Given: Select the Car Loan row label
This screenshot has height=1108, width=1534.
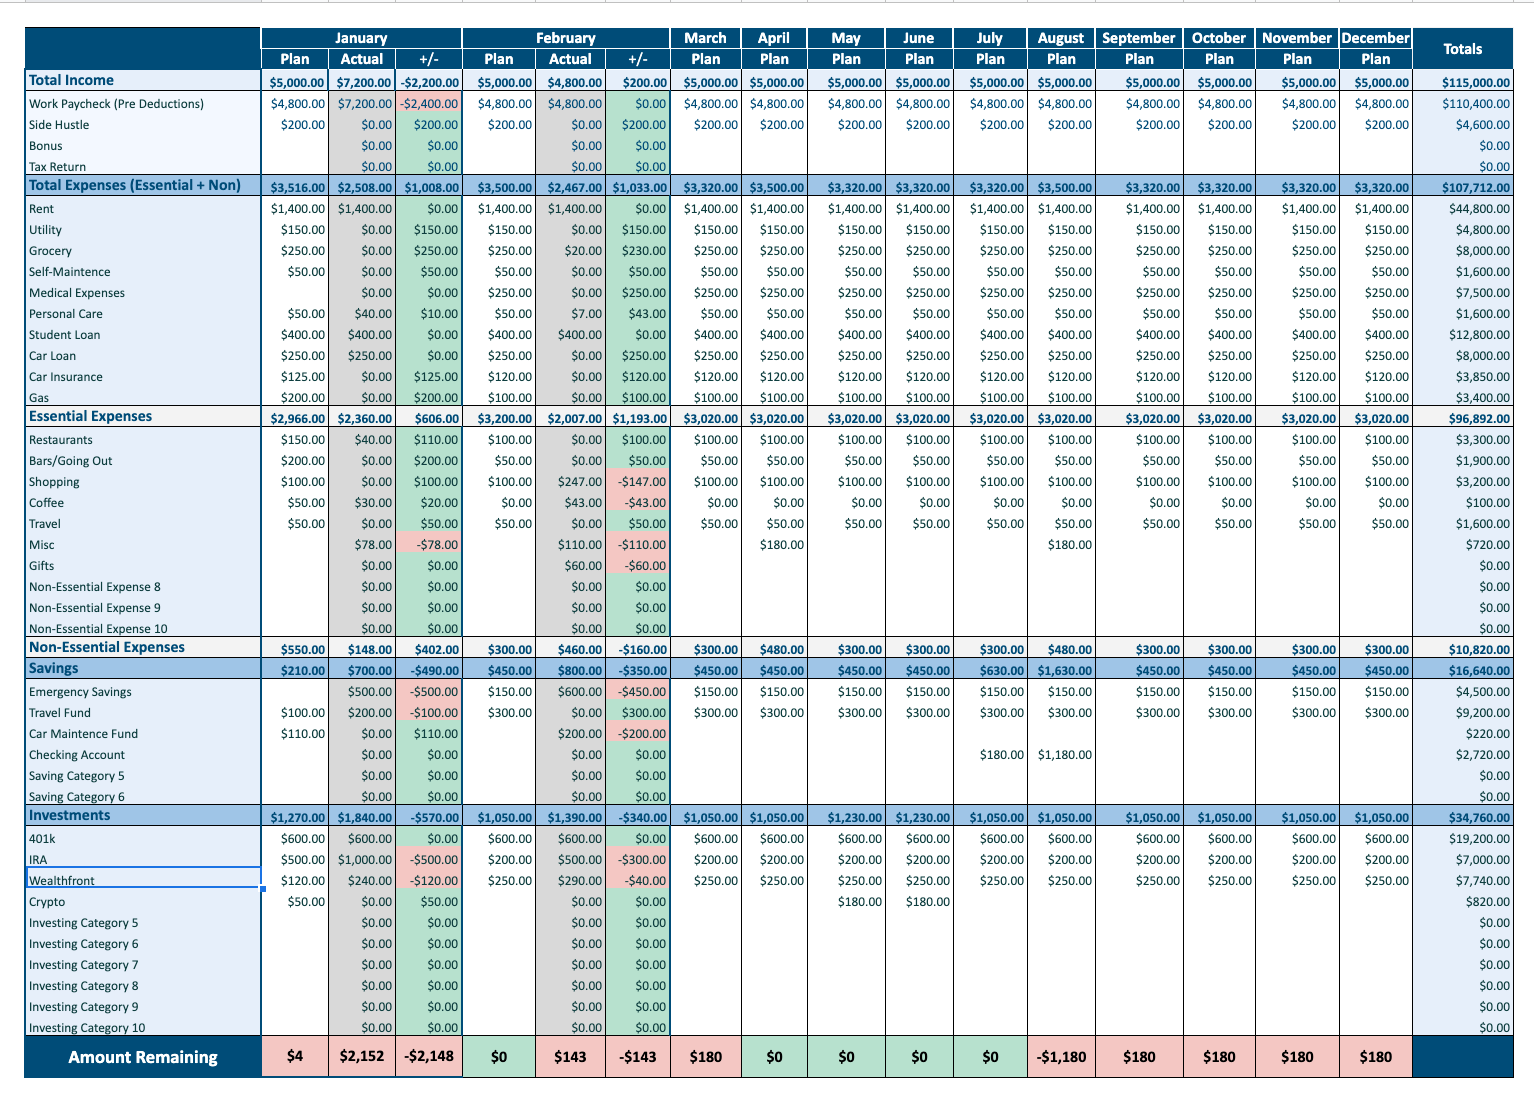Looking at the screenshot, I should coord(52,356).
